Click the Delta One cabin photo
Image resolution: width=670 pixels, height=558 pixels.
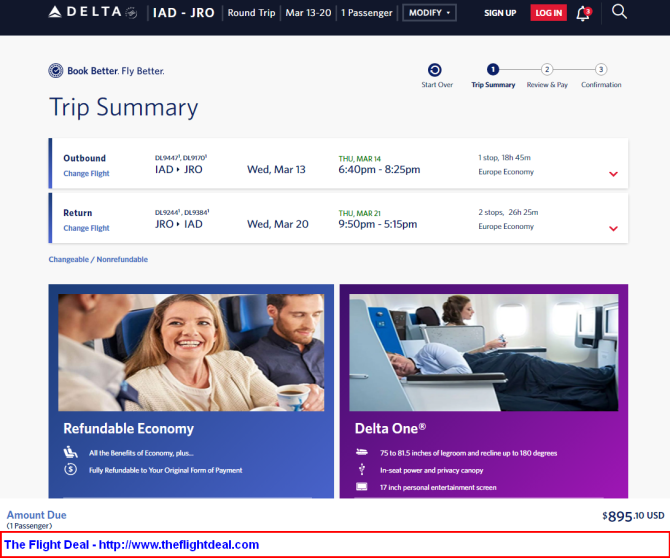[483, 352]
